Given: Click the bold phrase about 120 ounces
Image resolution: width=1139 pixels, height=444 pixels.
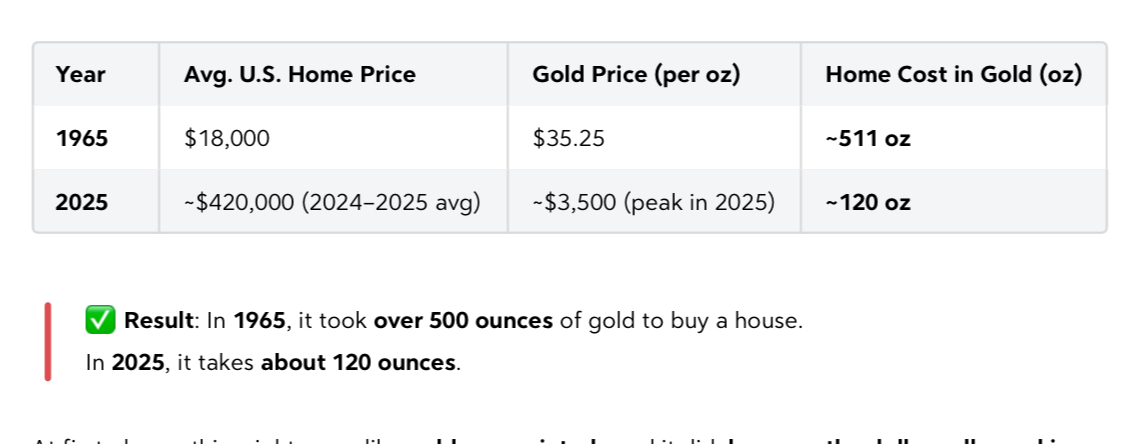Looking at the screenshot, I should (x=358, y=362).
